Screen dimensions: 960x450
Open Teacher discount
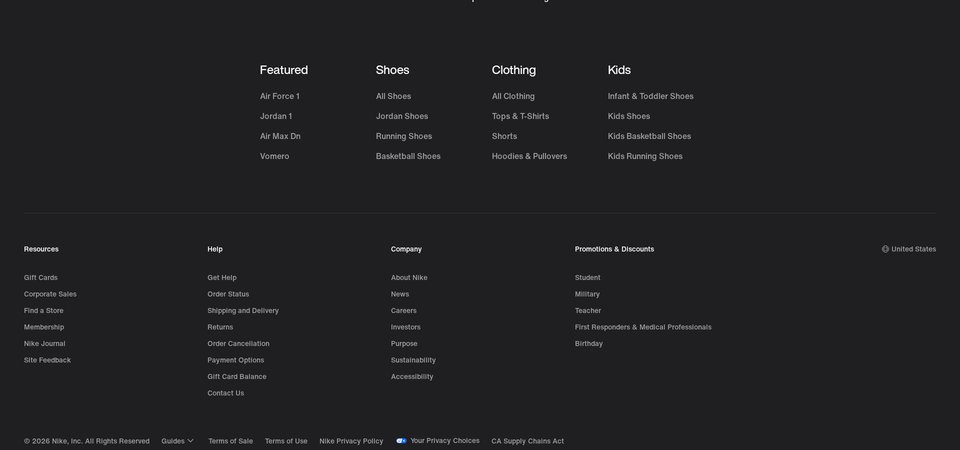click(588, 311)
